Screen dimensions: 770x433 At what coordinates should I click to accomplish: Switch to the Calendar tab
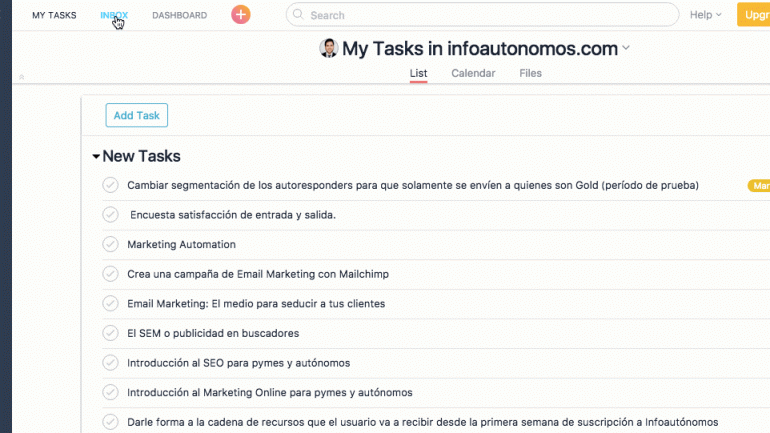(473, 73)
